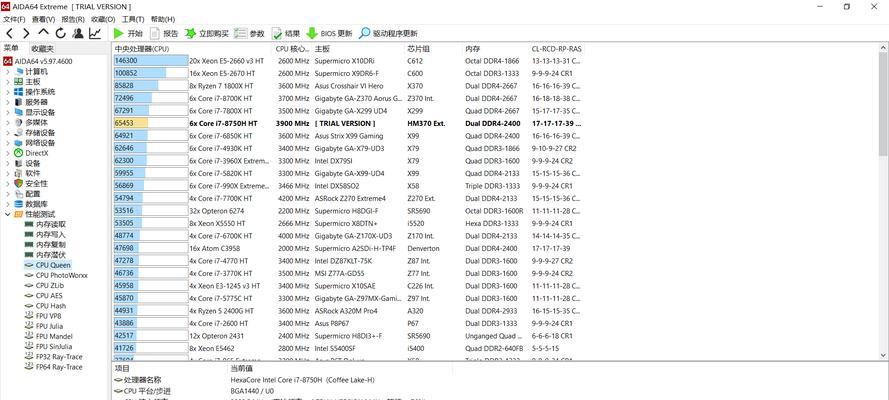Image resolution: width=889 pixels, height=400 pixels.
Task: Select the 20x Xeon E5-2660 v3 HT row
Action: [x=348, y=61]
